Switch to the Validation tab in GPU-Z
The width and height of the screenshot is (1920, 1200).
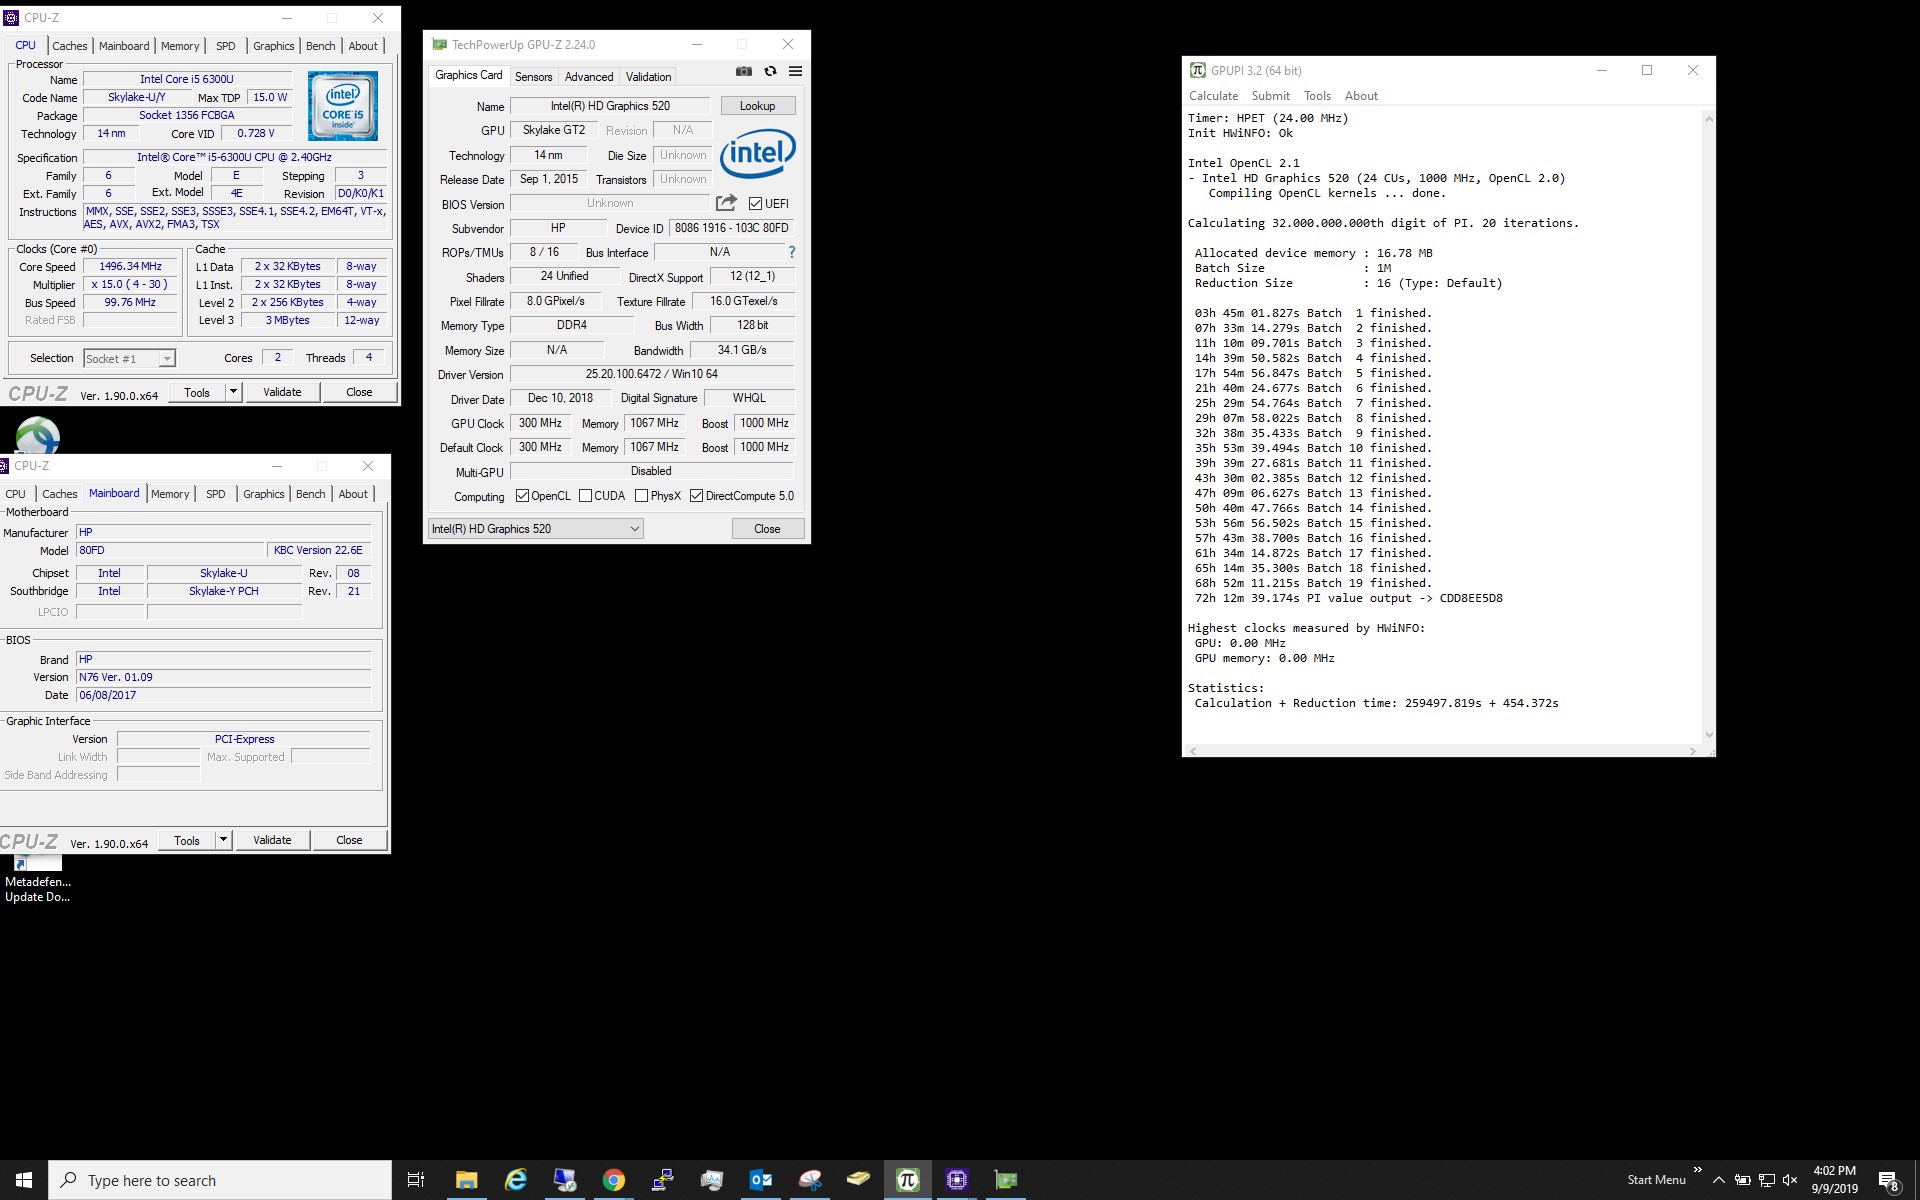click(648, 77)
